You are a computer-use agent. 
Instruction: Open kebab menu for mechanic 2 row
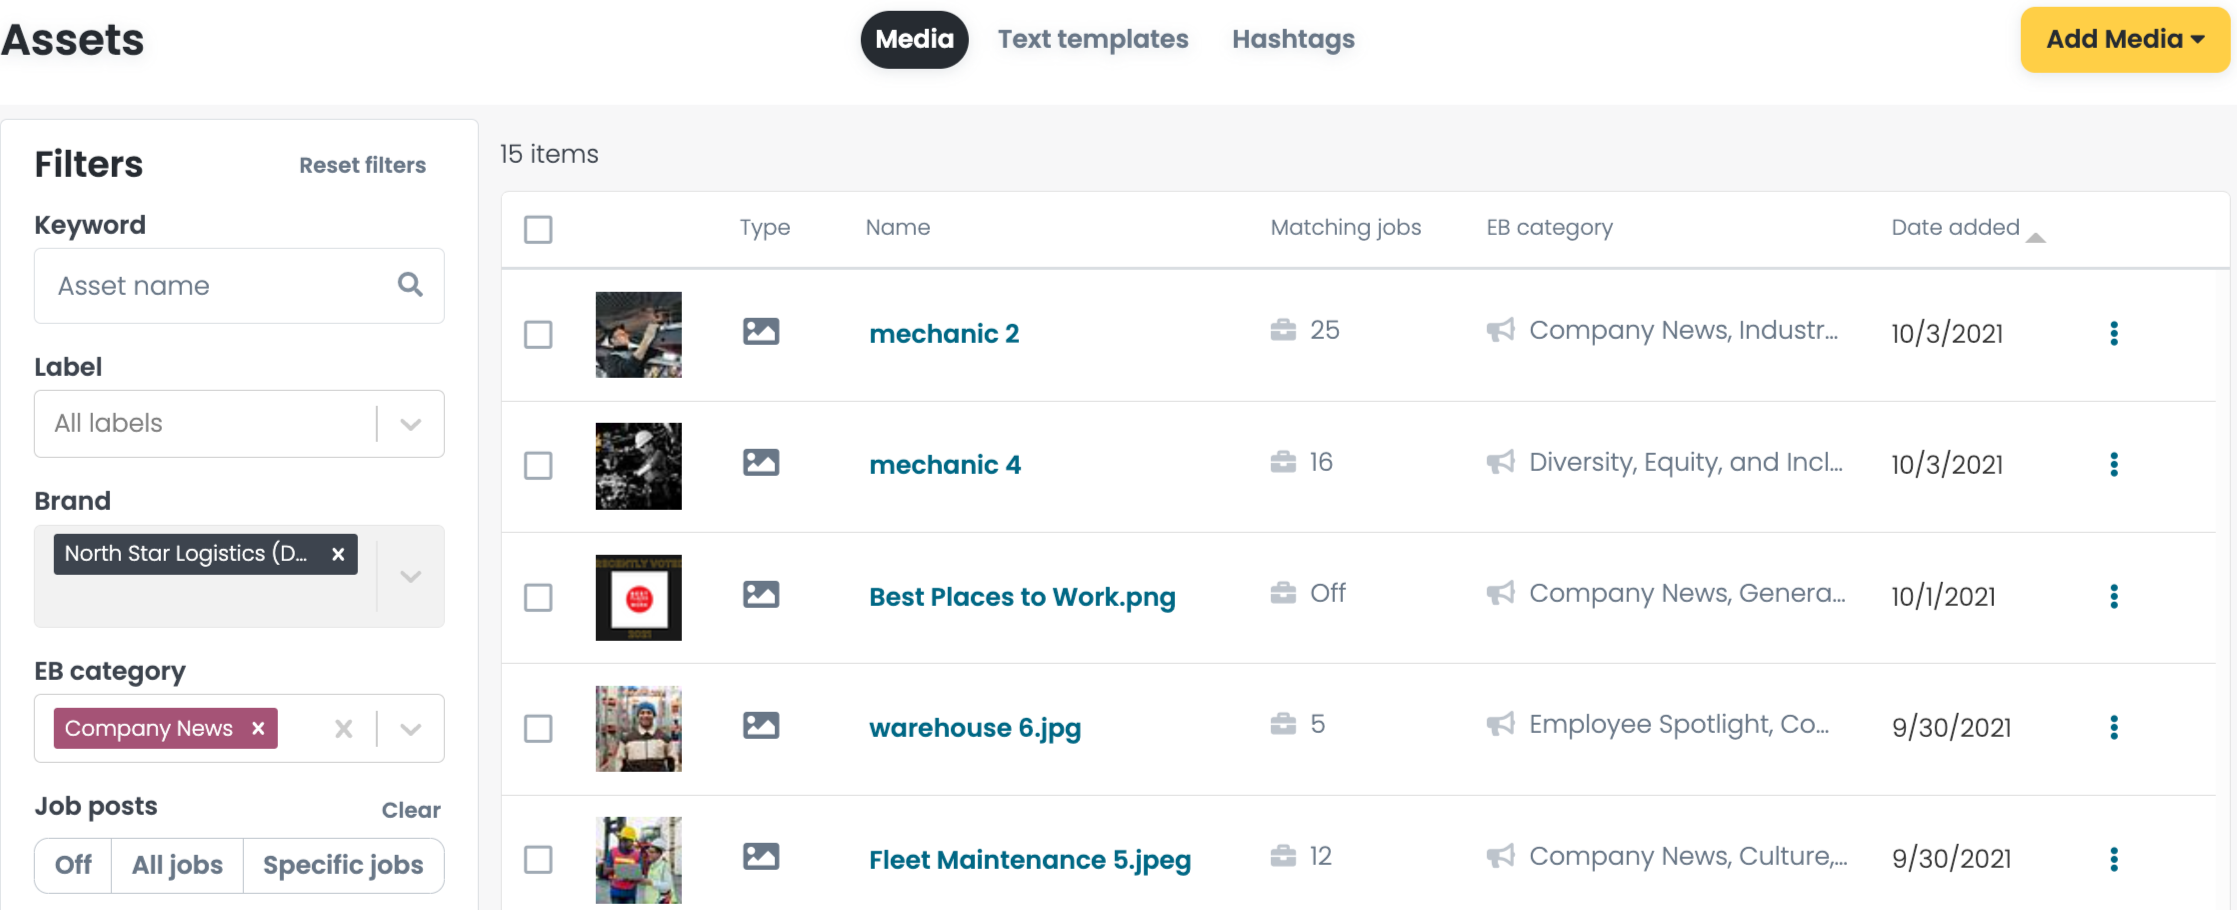point(2113,333)
